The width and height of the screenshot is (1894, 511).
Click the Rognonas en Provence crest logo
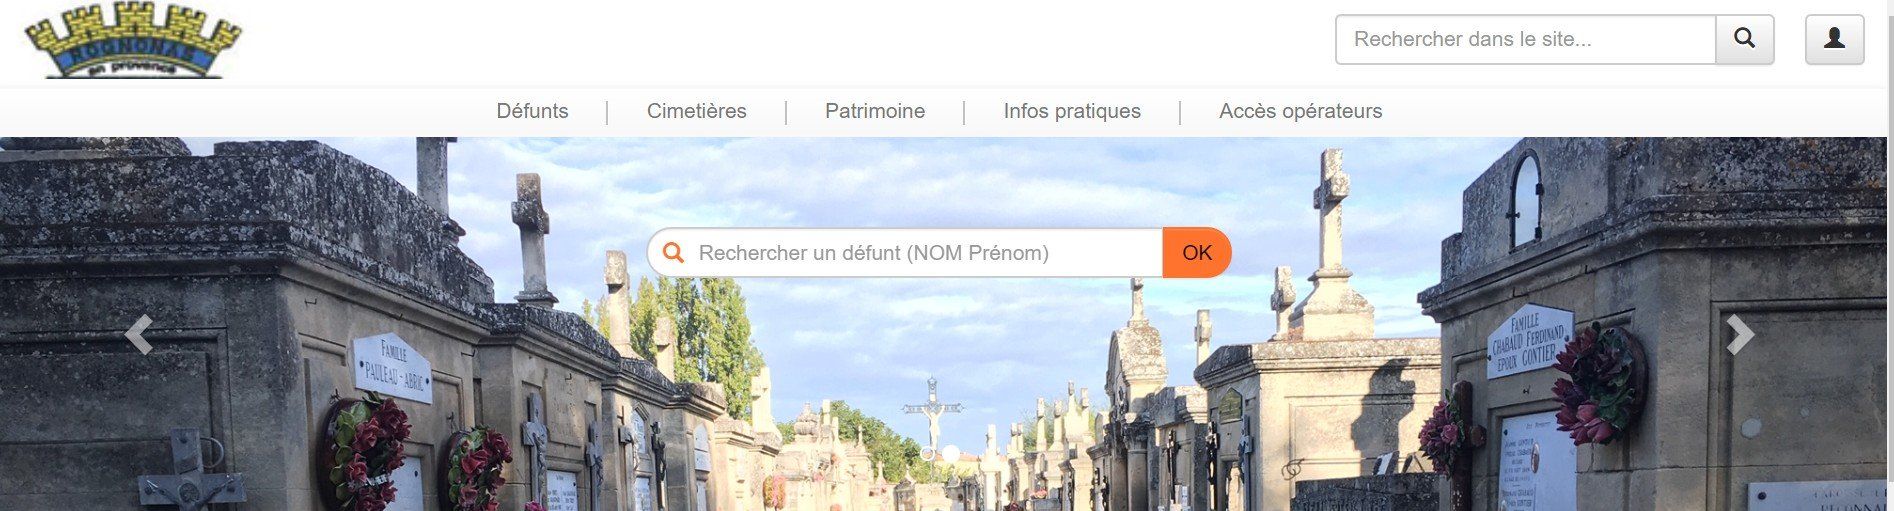click(x=133, y=40)
